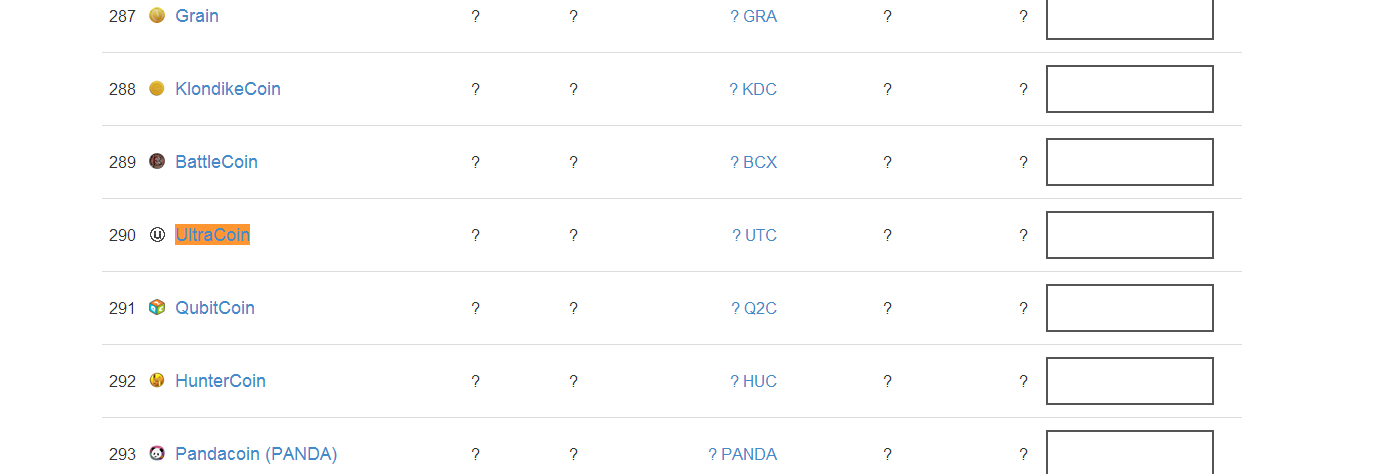1397x474 pixels.
Task: Click the UltraCoin circular U icon
Action: pos(157,235)
